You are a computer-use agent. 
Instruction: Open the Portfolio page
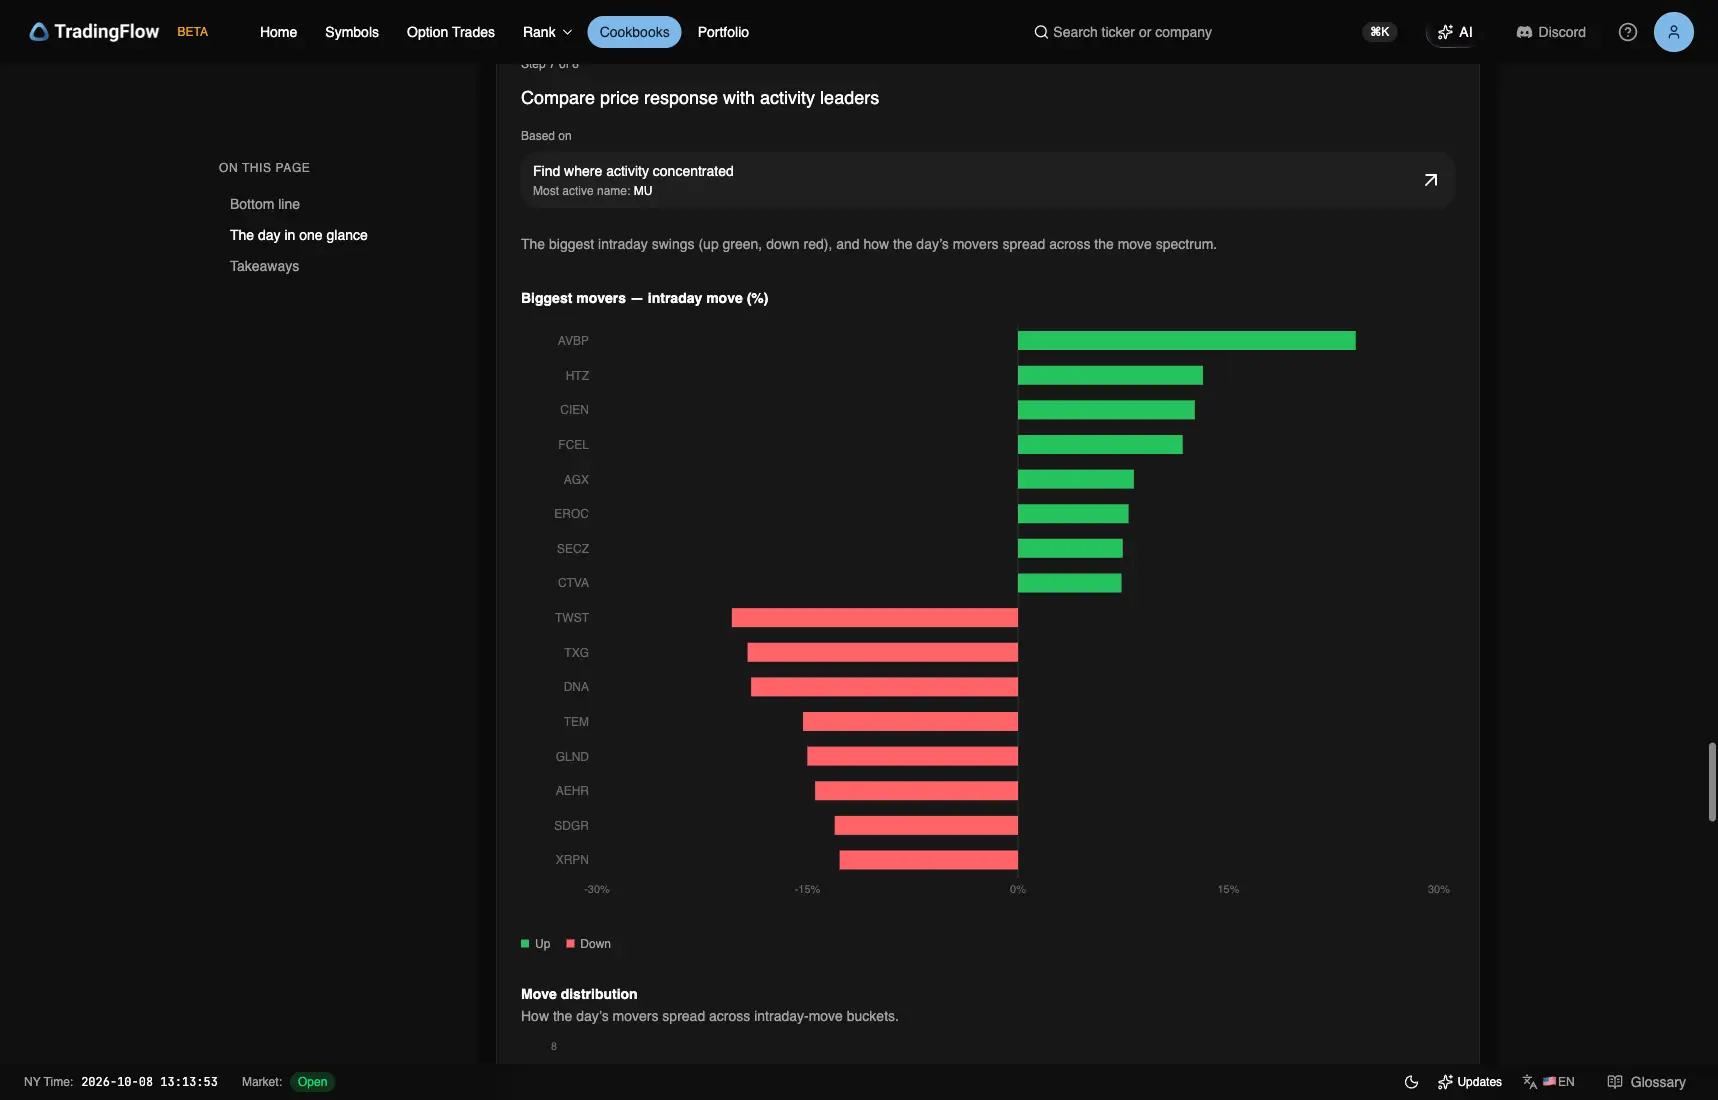(723, 32)
